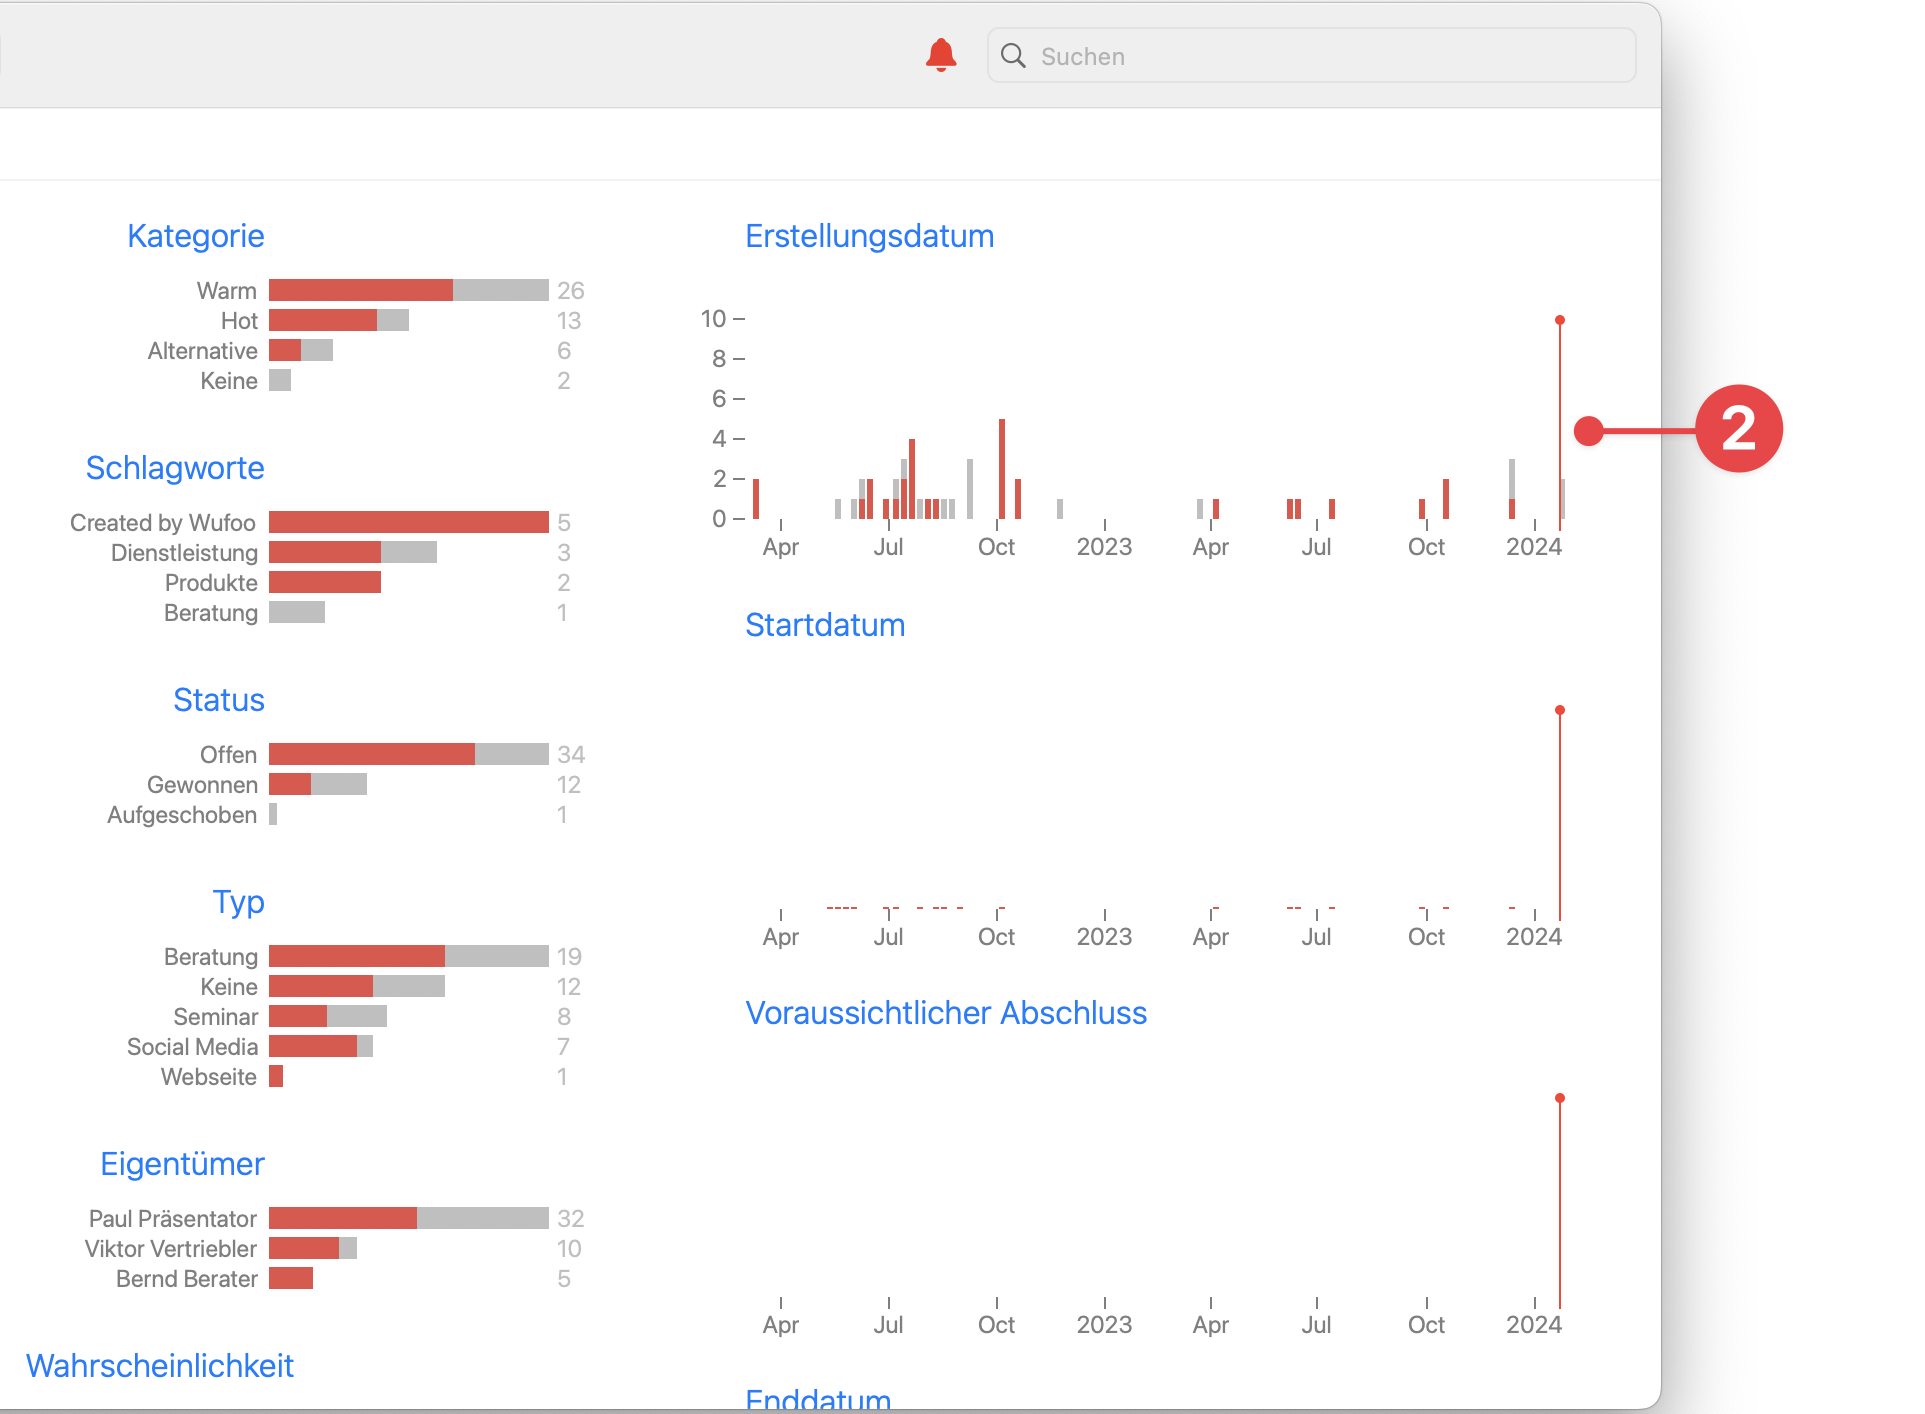Open the Schlagworte section heading
This screenshot has width=1925, height=1414.
point(175,468)
